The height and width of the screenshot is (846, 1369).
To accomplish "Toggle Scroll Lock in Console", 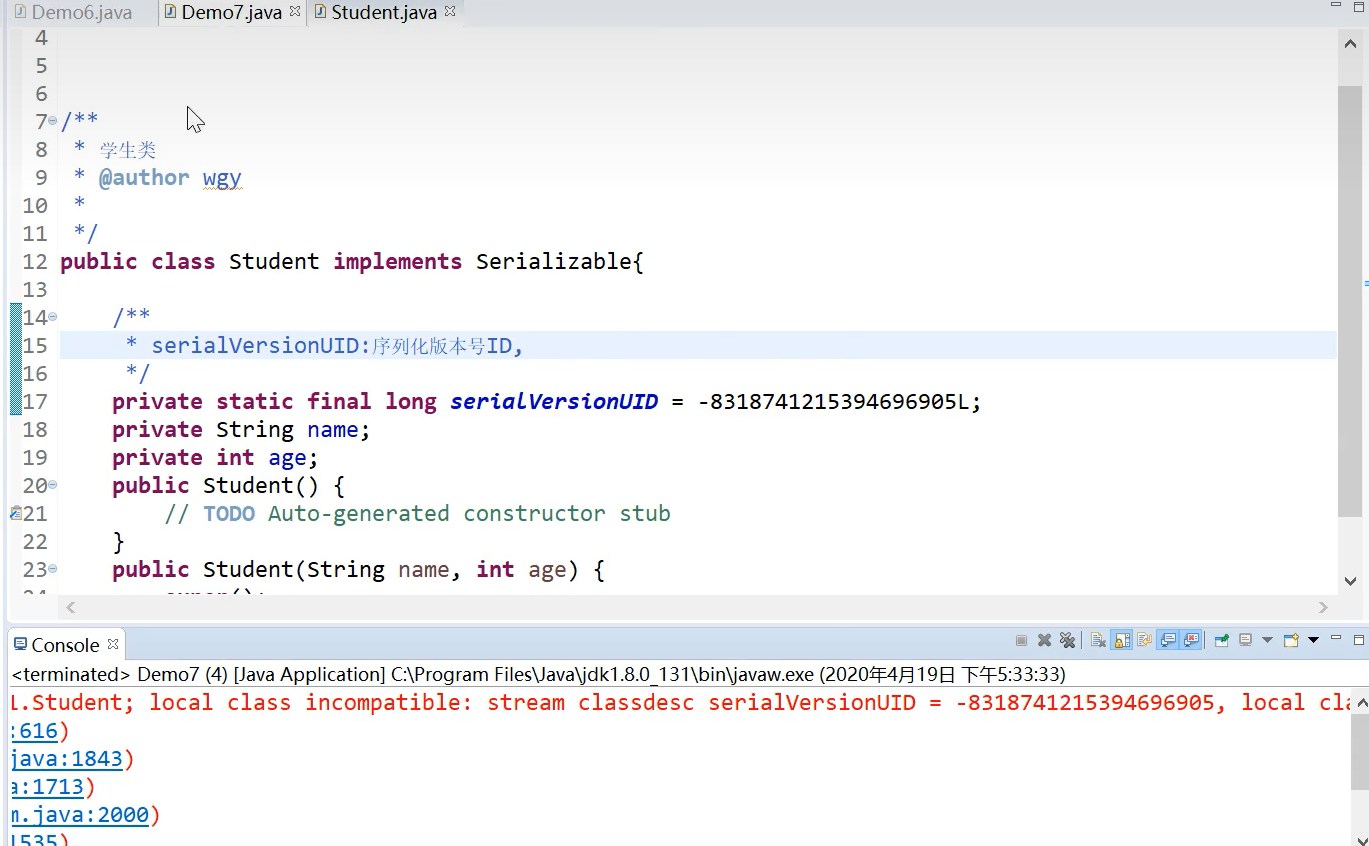I will pyautogui.click(x=1122, y=640).
